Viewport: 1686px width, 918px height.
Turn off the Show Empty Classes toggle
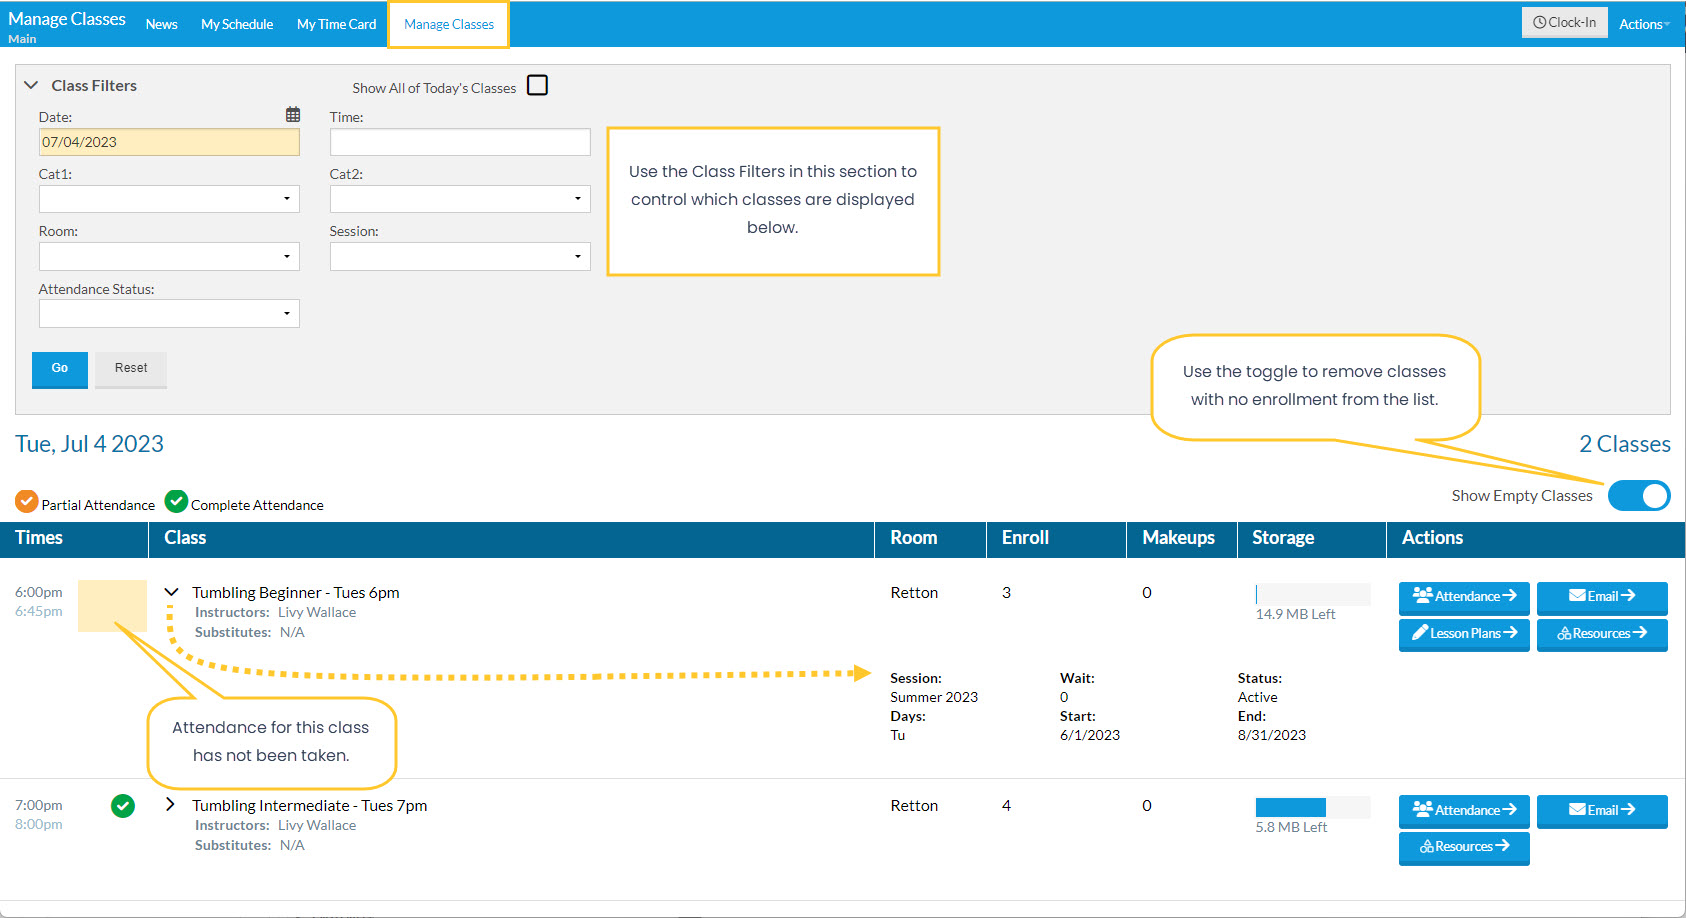click(1639, 496)
